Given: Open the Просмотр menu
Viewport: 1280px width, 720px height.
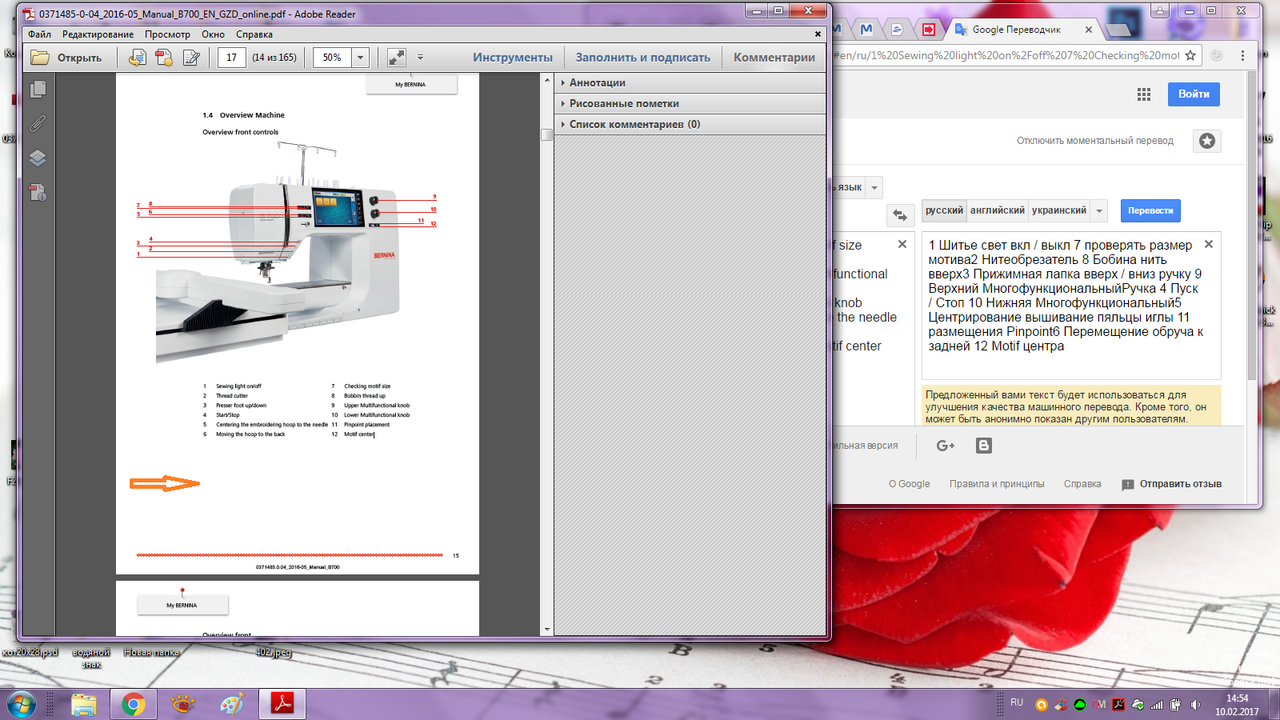Looking at the screenshot, I should [167, 34].
